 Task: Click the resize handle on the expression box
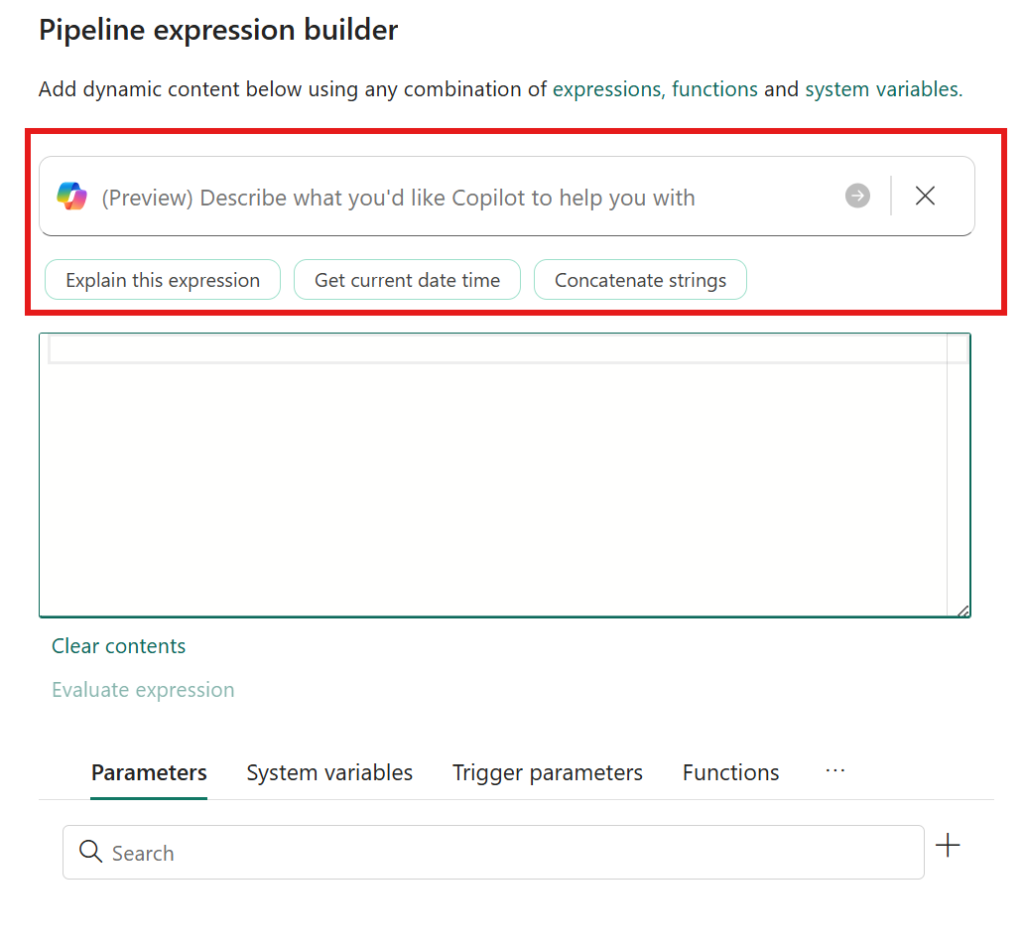(x=963, y=609)
